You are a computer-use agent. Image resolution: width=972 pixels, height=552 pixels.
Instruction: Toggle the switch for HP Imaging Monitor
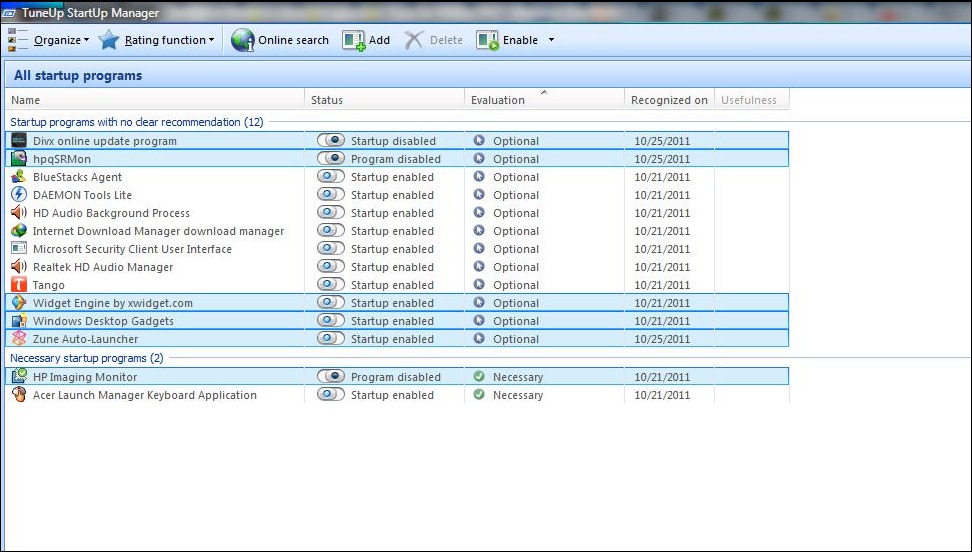[330, 376]
